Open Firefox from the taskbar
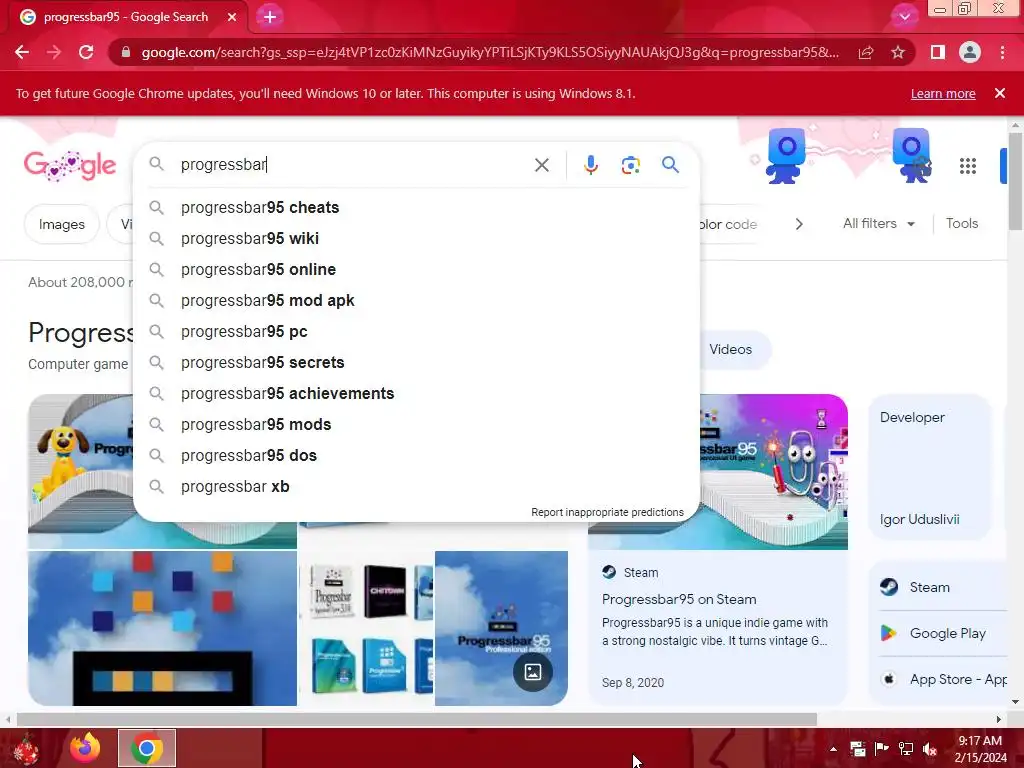This screenshot has height=768, width=1024. coord(85,748)
